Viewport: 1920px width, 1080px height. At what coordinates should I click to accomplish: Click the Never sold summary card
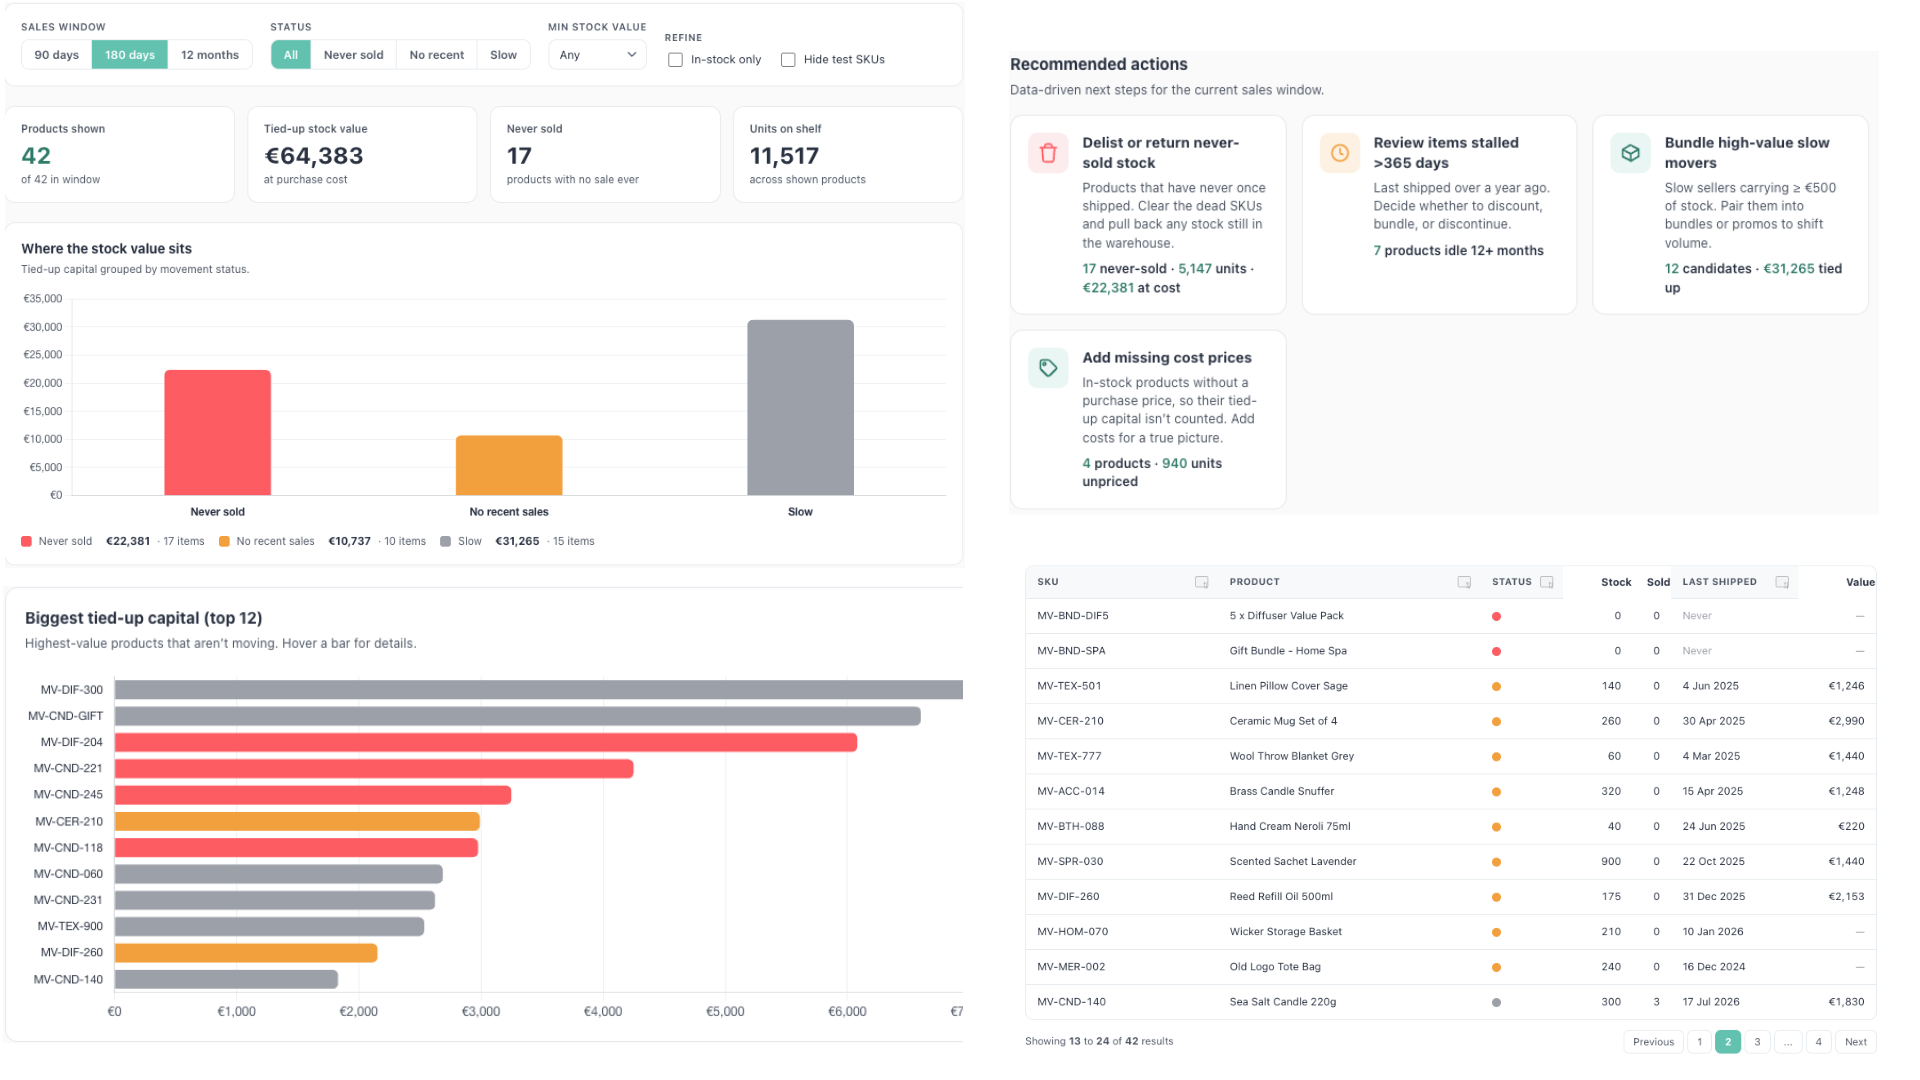pyautogui.click(x=605, y=155)
